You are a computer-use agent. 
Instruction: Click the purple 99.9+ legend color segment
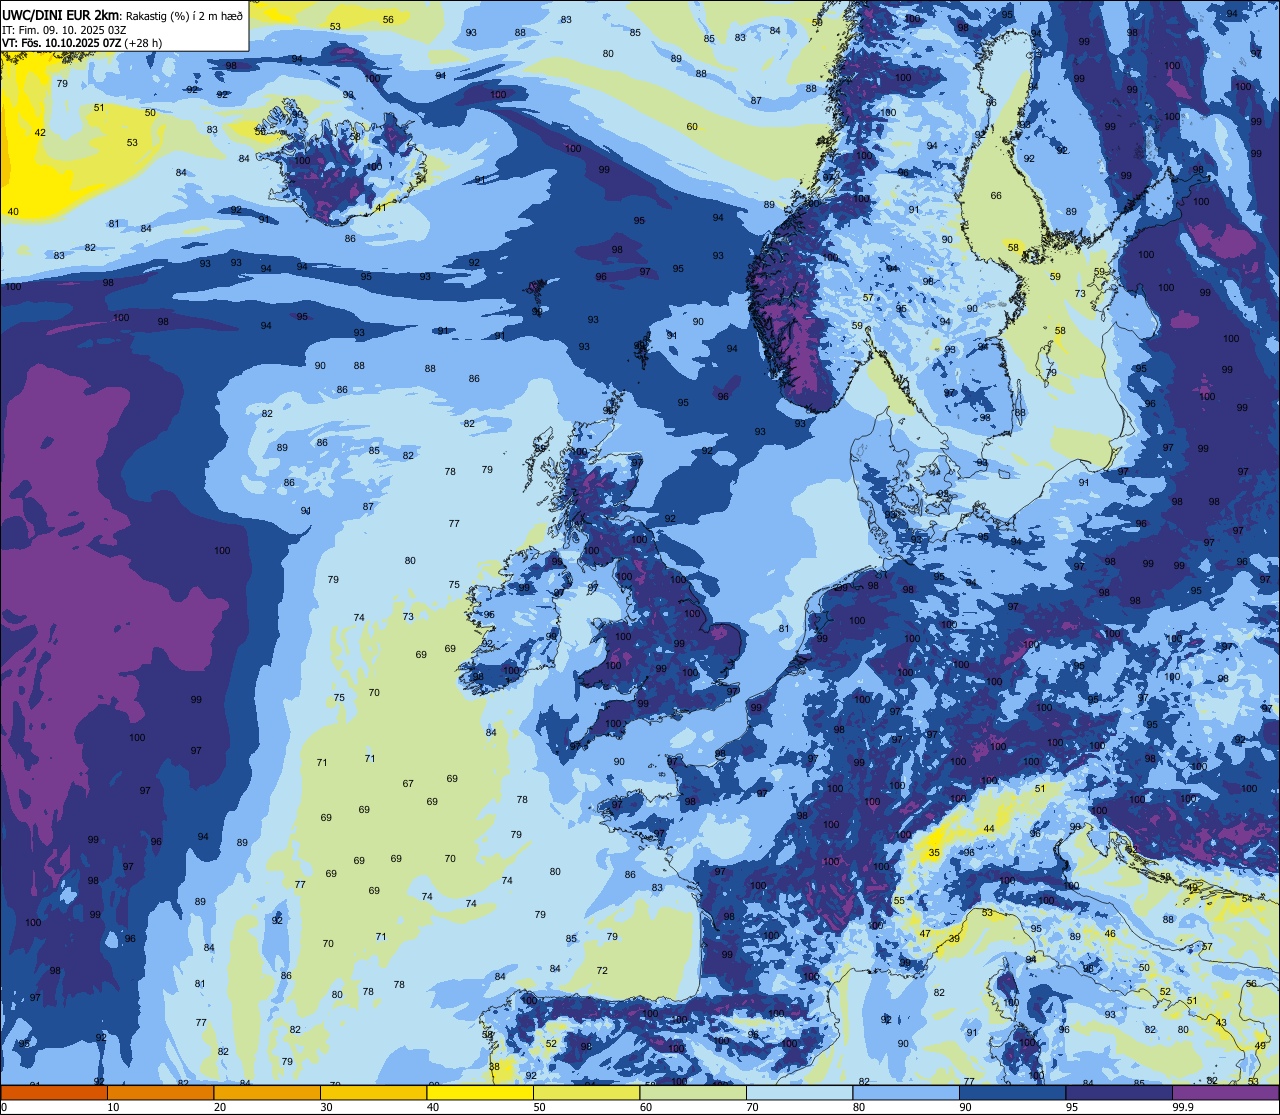[1225, 1092]
